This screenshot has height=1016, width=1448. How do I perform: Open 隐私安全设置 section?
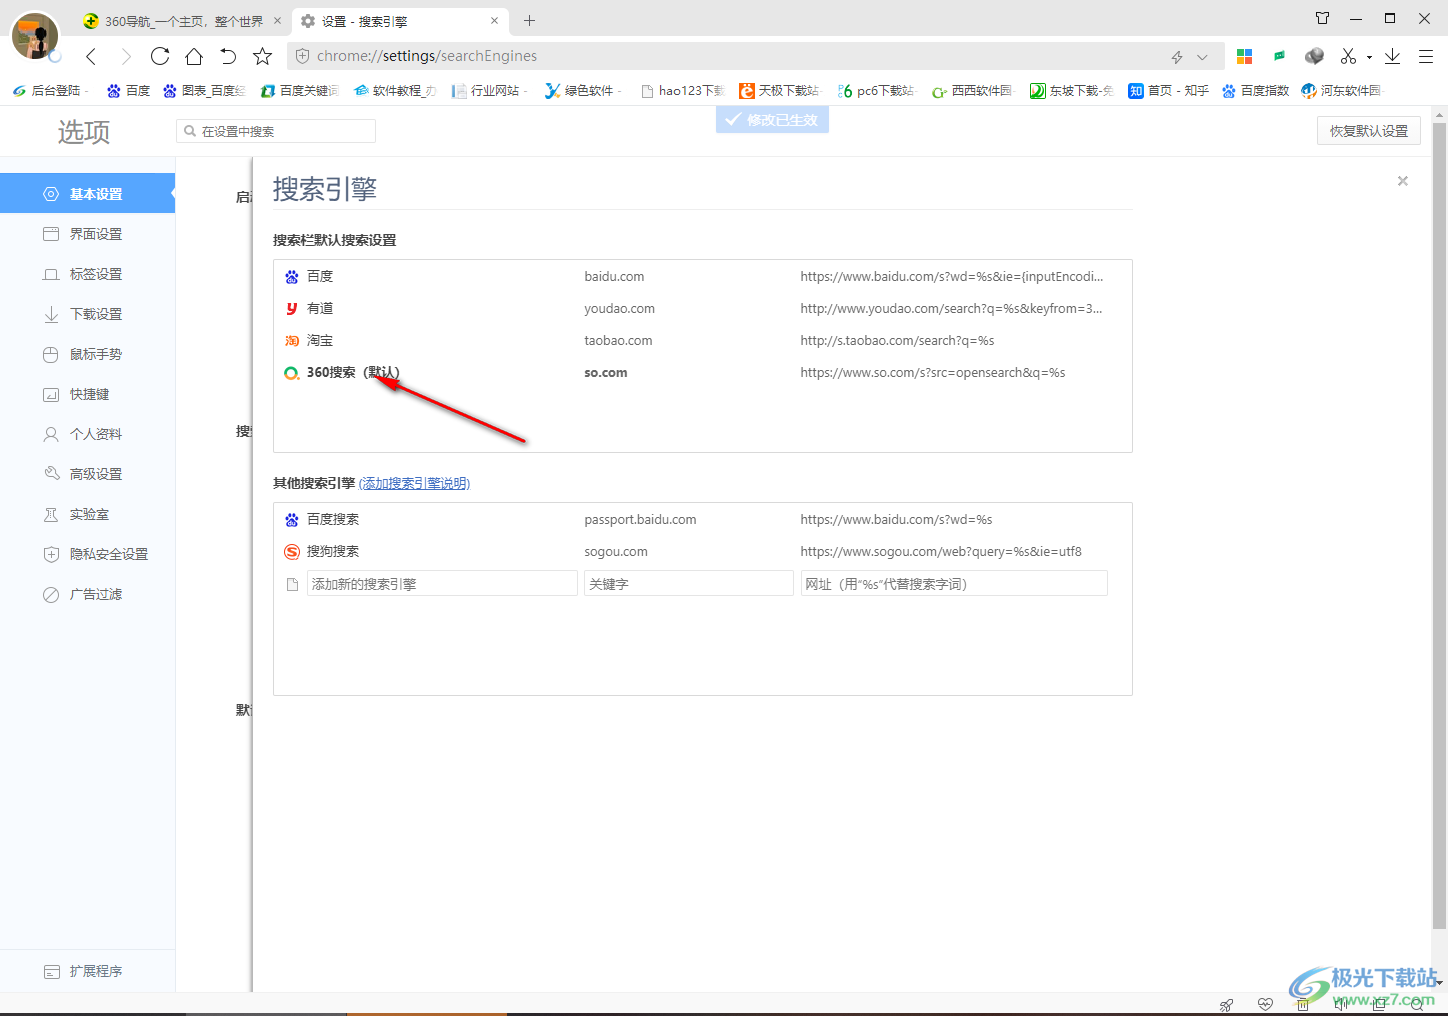click(x=87, y=554)
